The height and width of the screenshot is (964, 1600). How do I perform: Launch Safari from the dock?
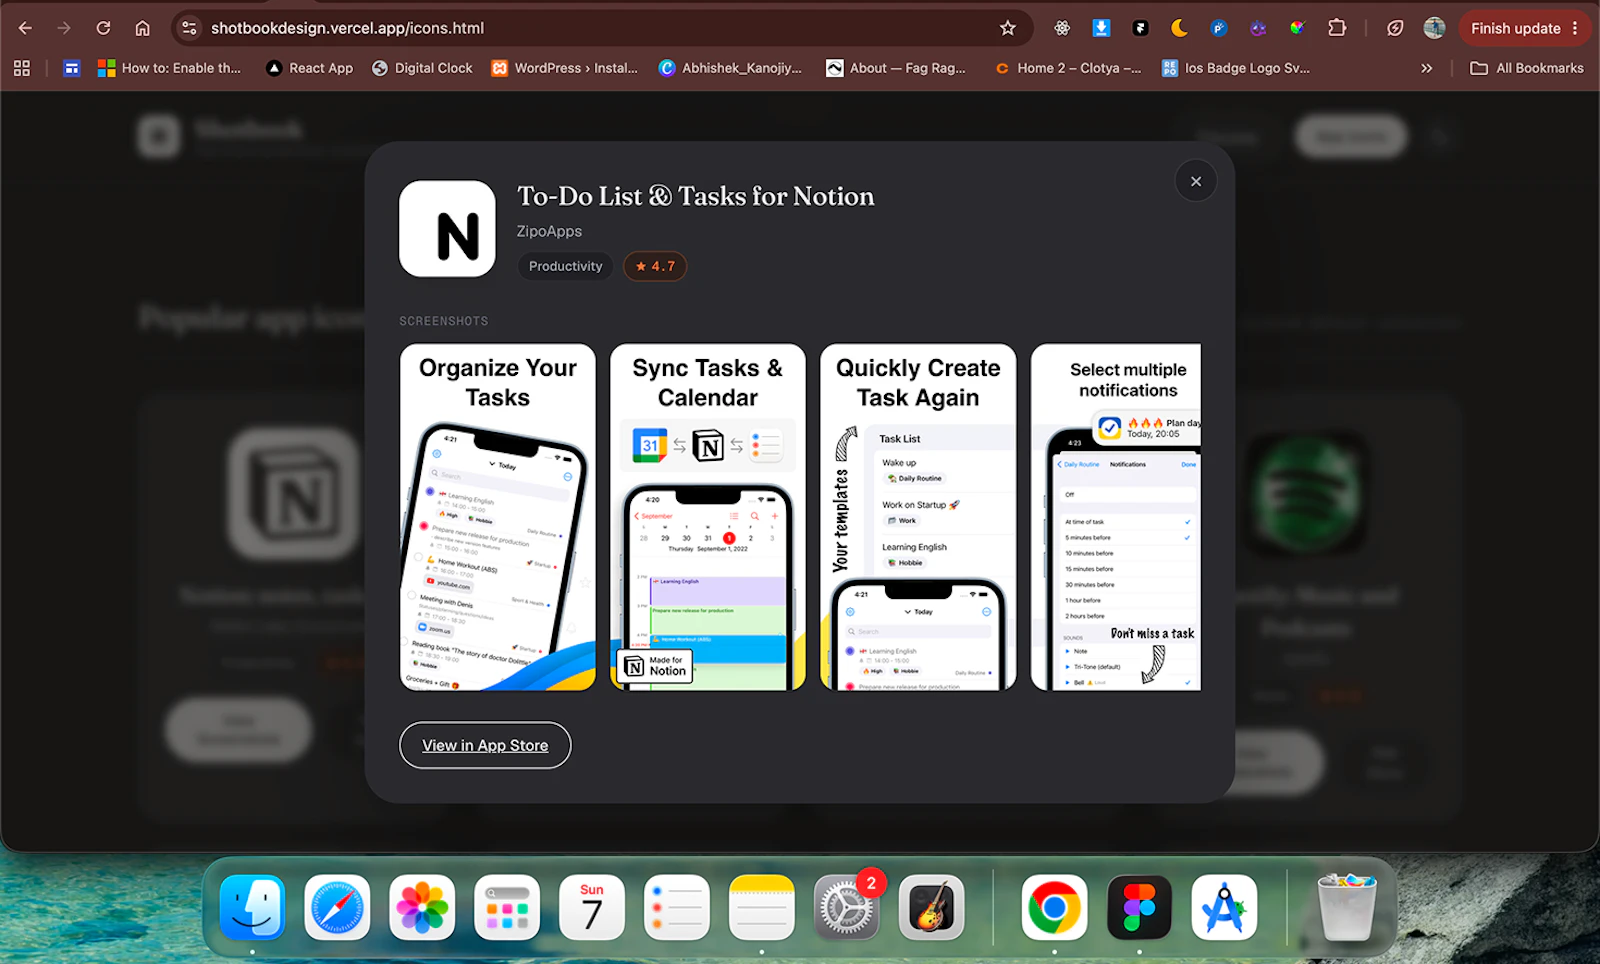tap(337, 907)
